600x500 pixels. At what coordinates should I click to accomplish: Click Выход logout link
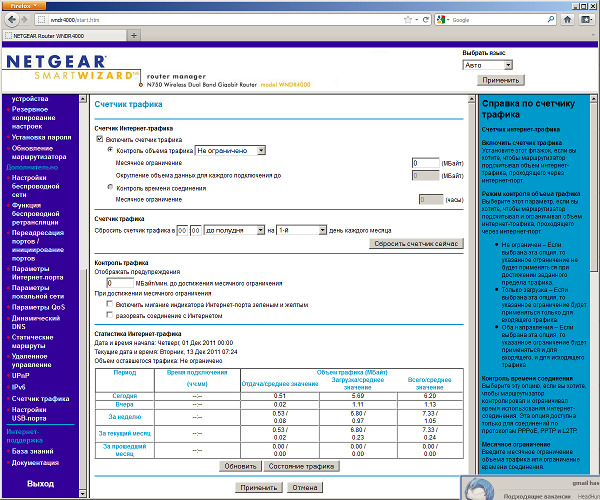[40, 484]
